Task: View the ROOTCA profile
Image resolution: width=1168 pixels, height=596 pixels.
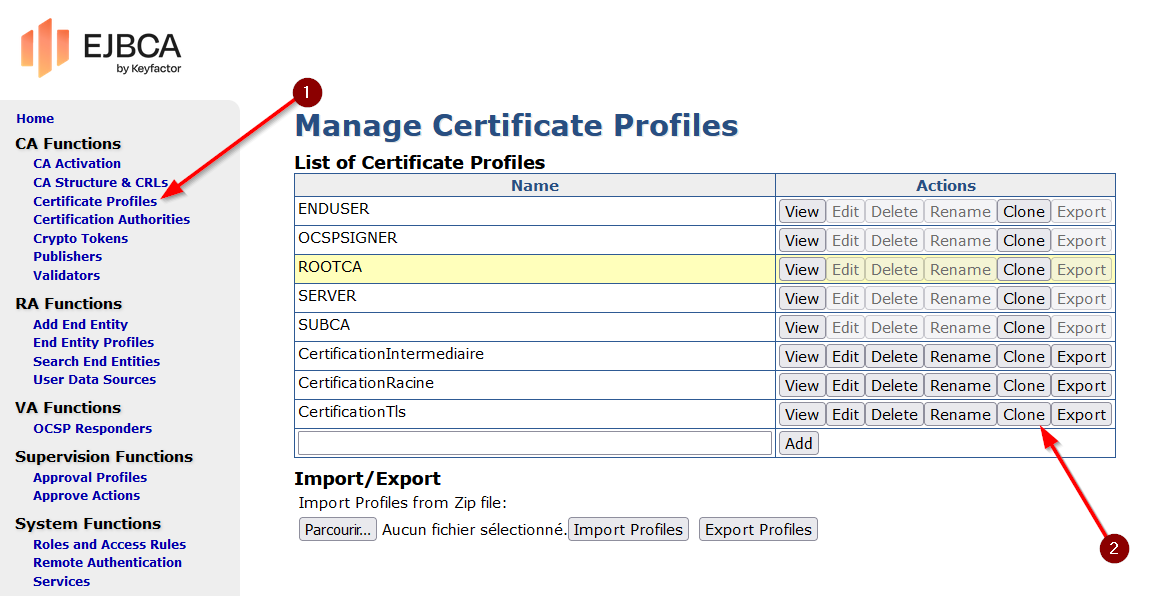Action: (801, 270)
